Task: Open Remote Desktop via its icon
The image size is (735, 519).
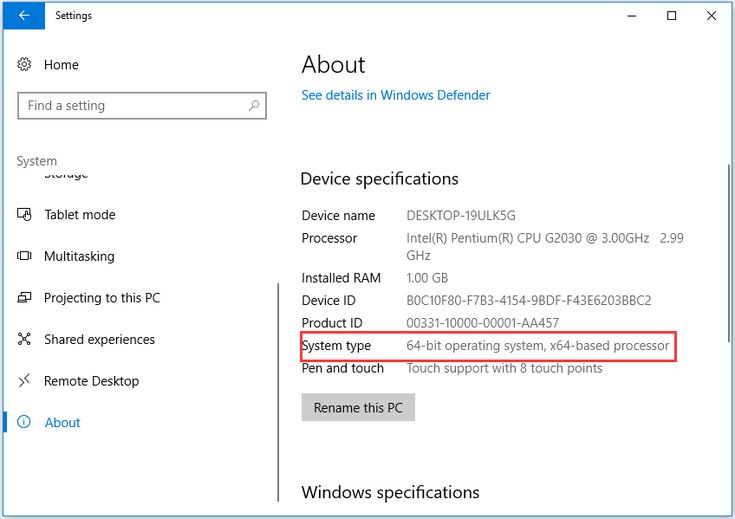Action: [25, 381]
